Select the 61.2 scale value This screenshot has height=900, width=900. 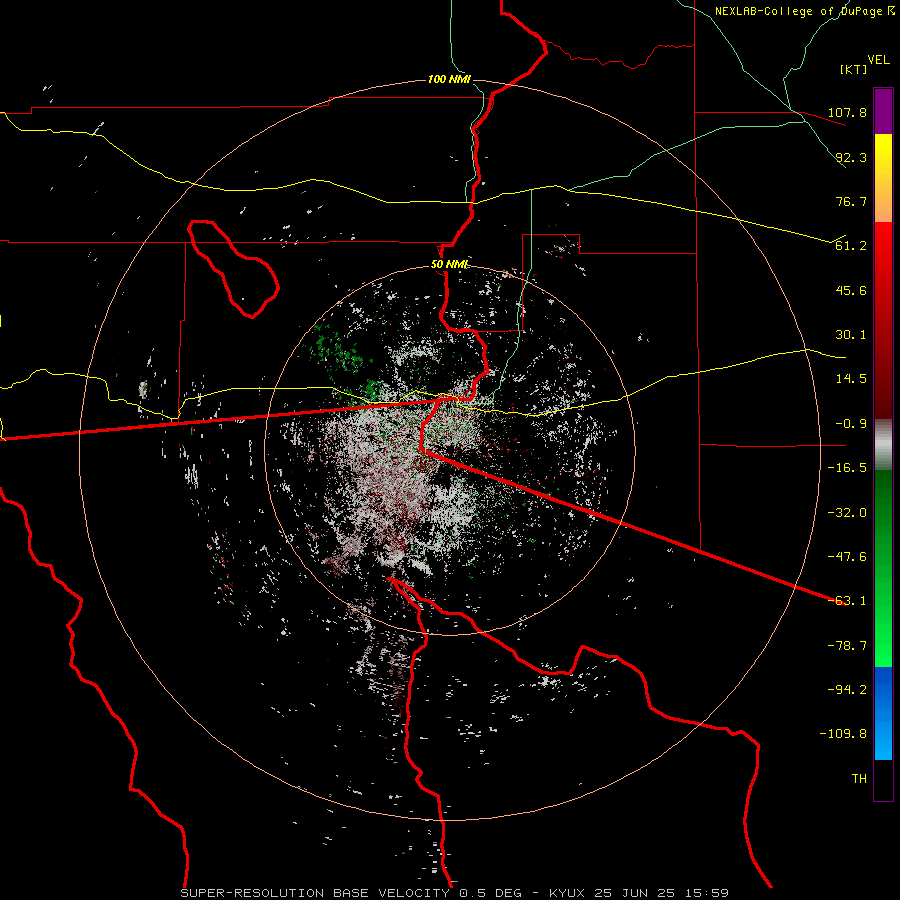point(851,246)
